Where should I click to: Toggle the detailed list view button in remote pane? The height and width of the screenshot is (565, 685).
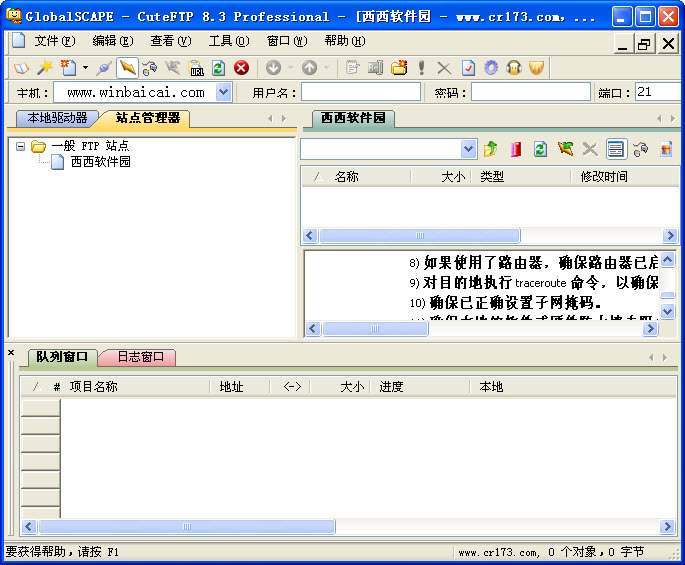[615, 149]
